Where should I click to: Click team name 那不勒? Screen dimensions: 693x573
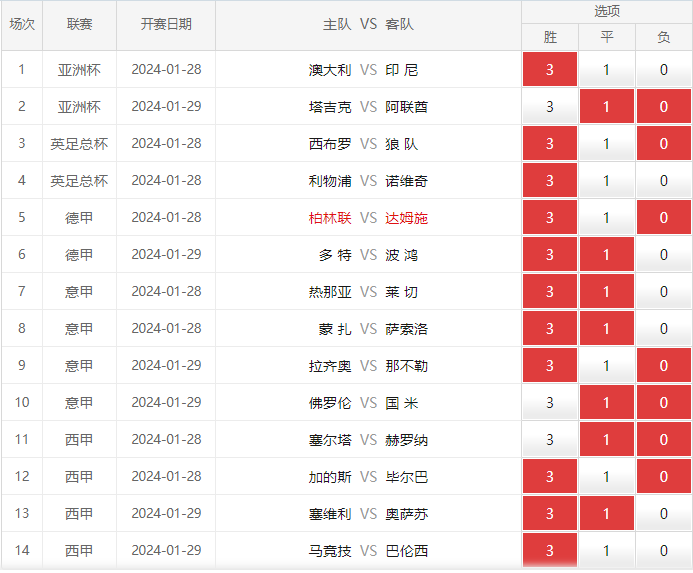coord(406,366)
